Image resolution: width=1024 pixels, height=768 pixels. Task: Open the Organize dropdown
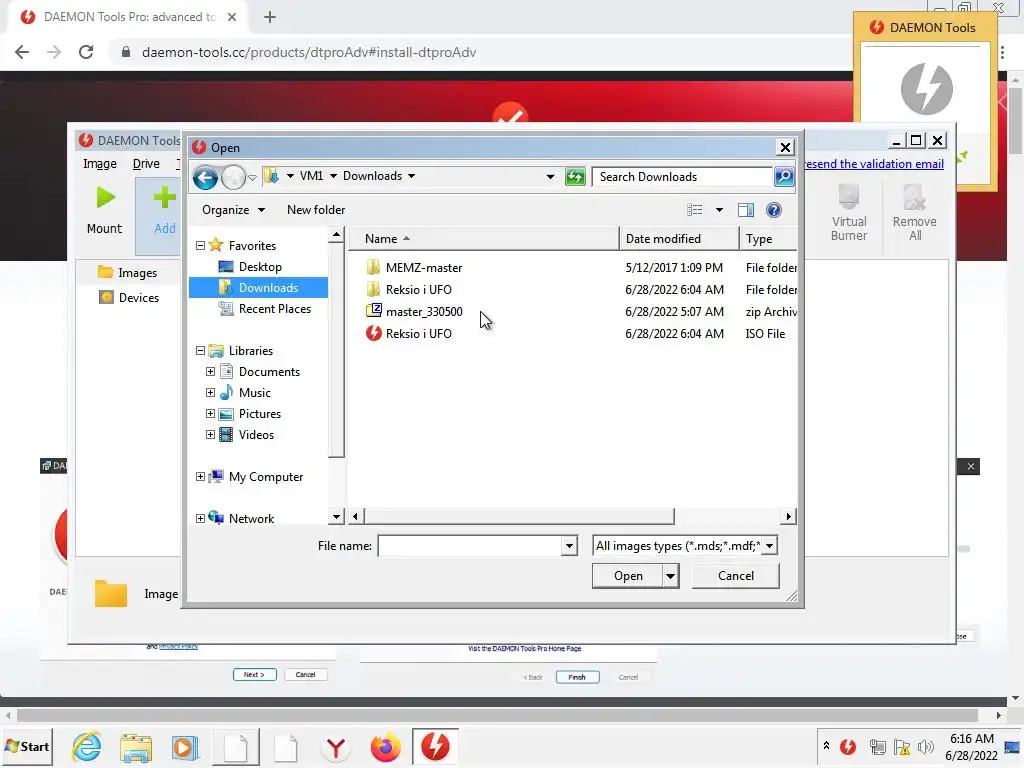233,210
